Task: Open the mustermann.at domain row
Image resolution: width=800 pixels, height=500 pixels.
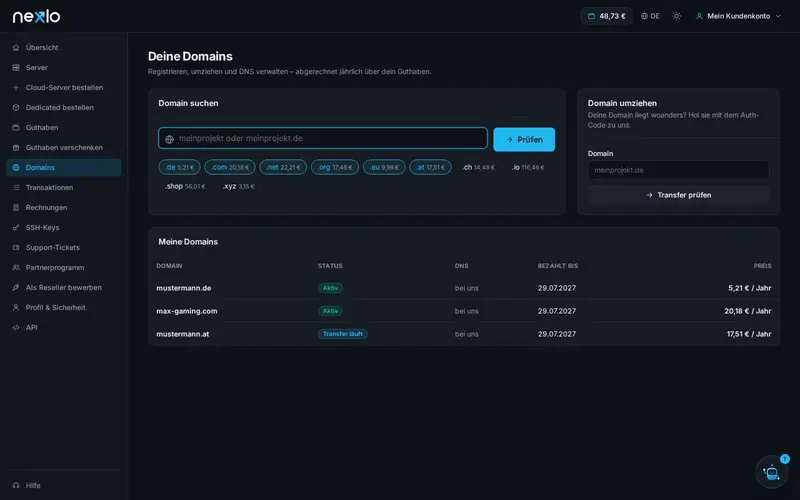Action: pyautogui.click(x=464, y=334)
